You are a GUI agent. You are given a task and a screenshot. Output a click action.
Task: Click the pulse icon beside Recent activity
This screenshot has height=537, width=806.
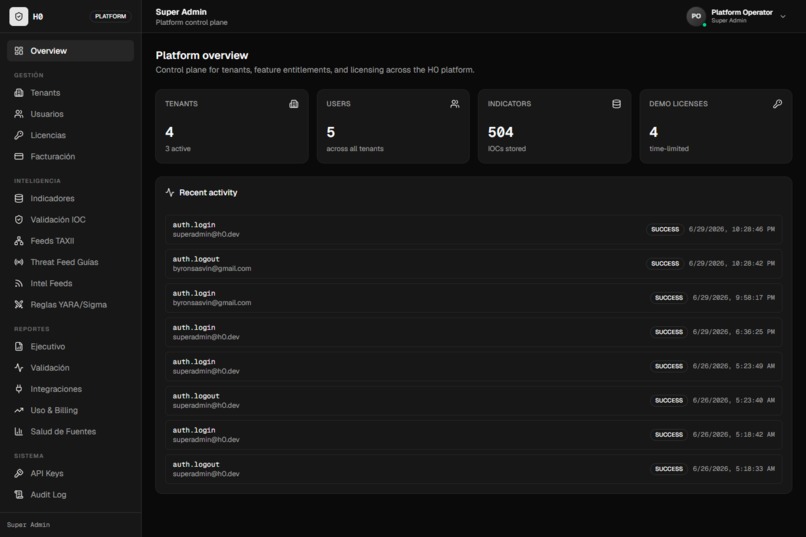coord(170,192)
